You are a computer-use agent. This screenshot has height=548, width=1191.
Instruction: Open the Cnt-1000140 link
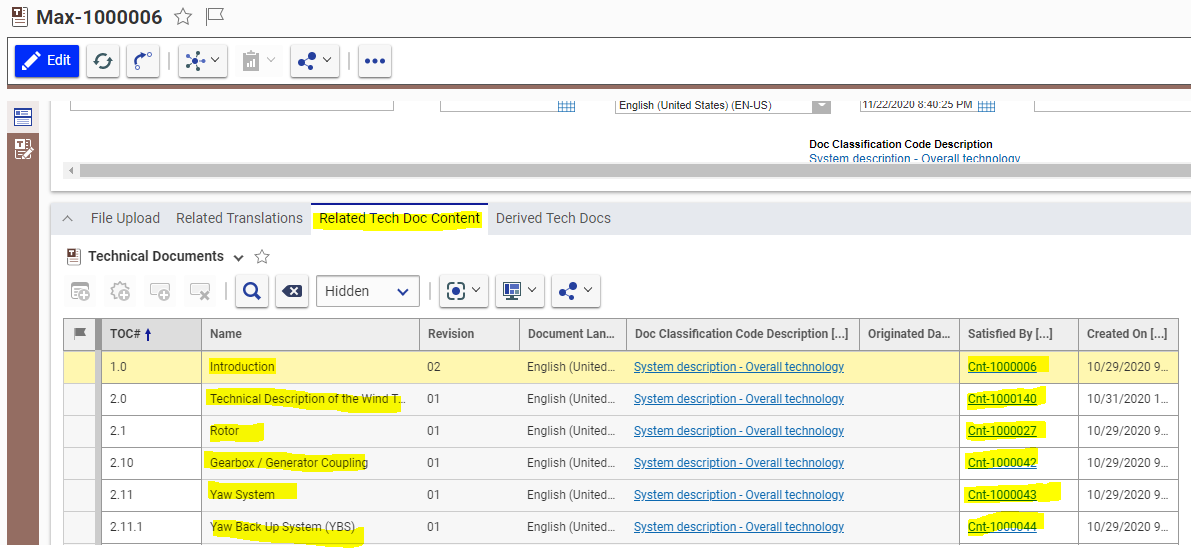click(1002, 399)
